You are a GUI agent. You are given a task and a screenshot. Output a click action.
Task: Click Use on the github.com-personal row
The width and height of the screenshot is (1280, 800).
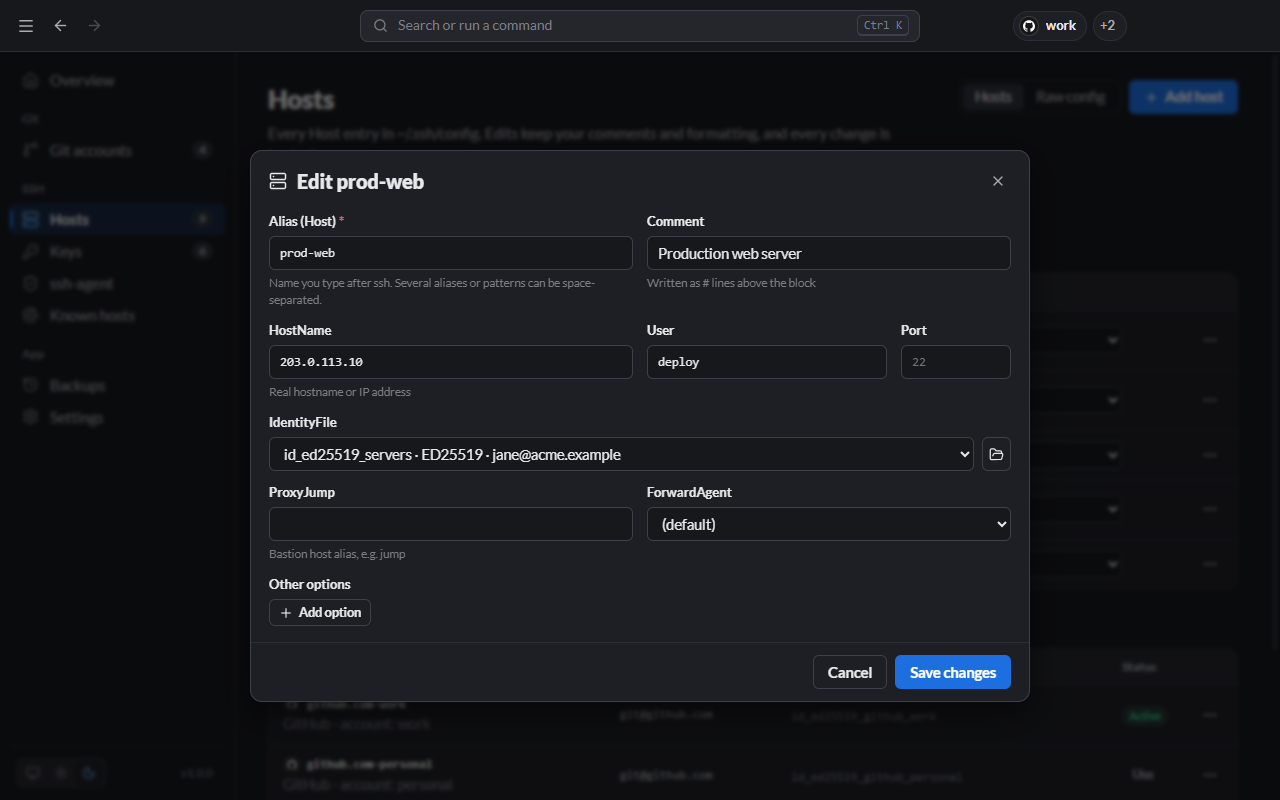tap(1142, 774)
